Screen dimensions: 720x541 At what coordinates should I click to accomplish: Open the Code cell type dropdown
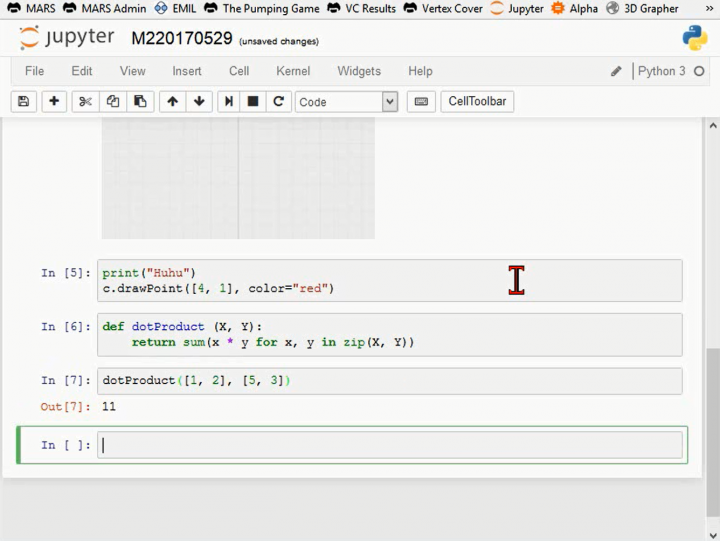click(x=347, y=101)
